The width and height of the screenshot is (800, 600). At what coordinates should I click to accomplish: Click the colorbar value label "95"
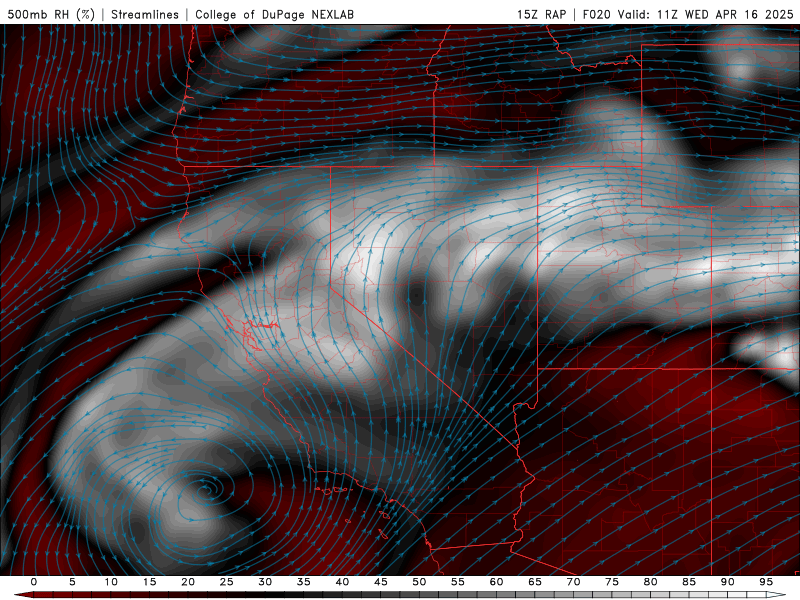coord(766,582)
